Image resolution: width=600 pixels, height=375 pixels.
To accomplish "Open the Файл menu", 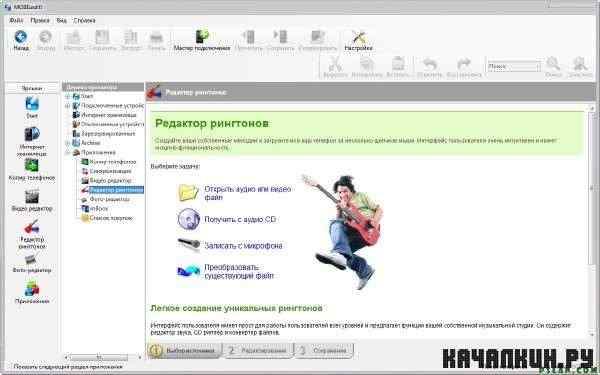I will pyautogui.click(x=16, y=20).
